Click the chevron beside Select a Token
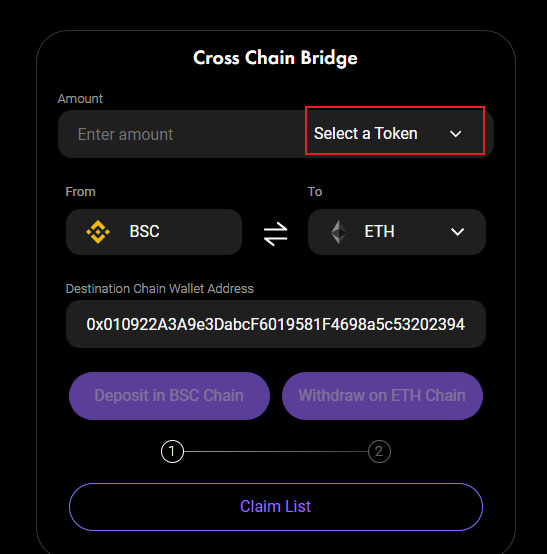Screen dimensions: 547x554 [x=455, y=134]
